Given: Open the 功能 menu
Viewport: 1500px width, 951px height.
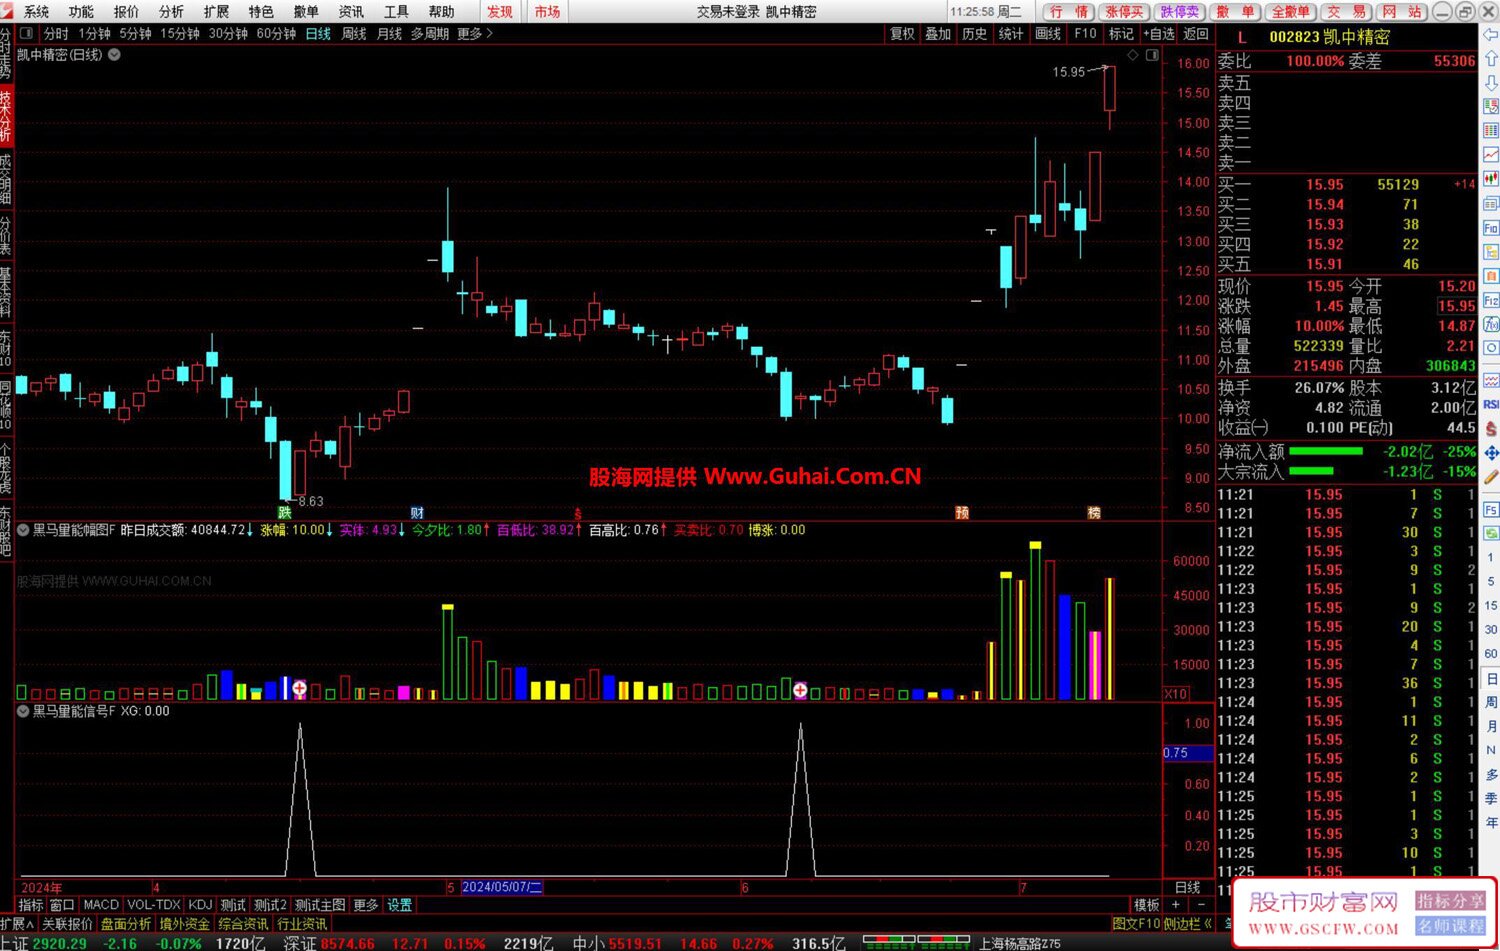Looking at the screenshot, I should [82, 12].
